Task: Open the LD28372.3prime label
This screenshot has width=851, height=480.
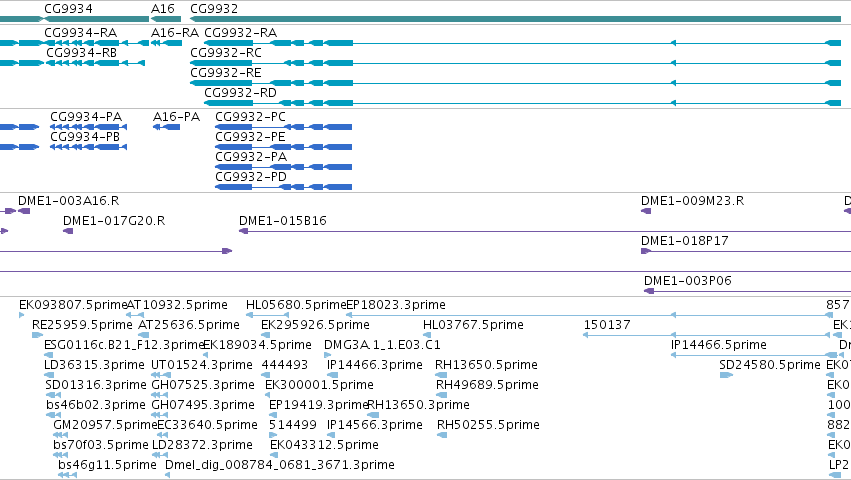Action: (x=202, y=445)
